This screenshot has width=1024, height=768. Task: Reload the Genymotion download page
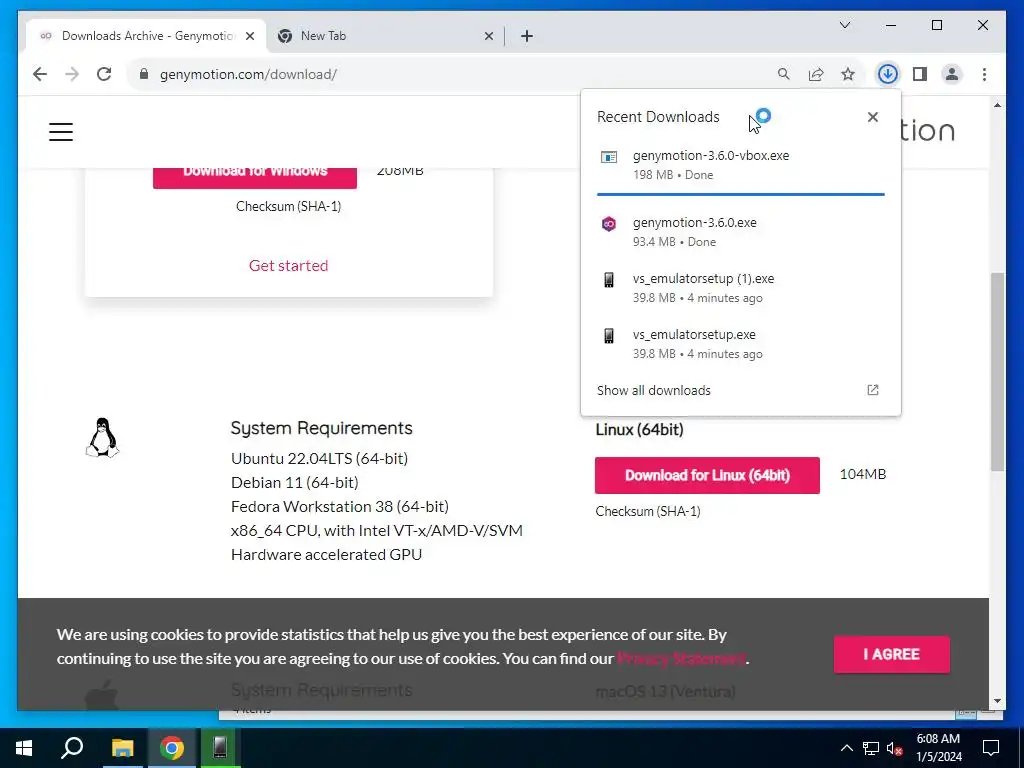(104, 74)
